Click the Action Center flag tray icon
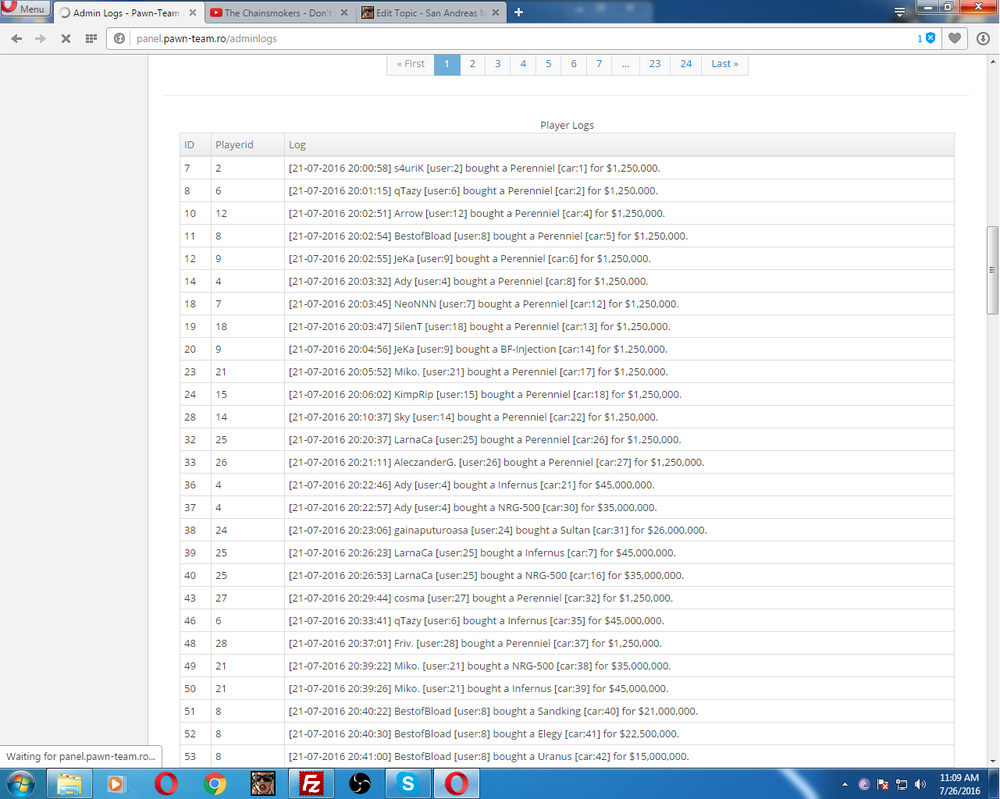This screenshot has height=799, width=1000. (883, 784)
